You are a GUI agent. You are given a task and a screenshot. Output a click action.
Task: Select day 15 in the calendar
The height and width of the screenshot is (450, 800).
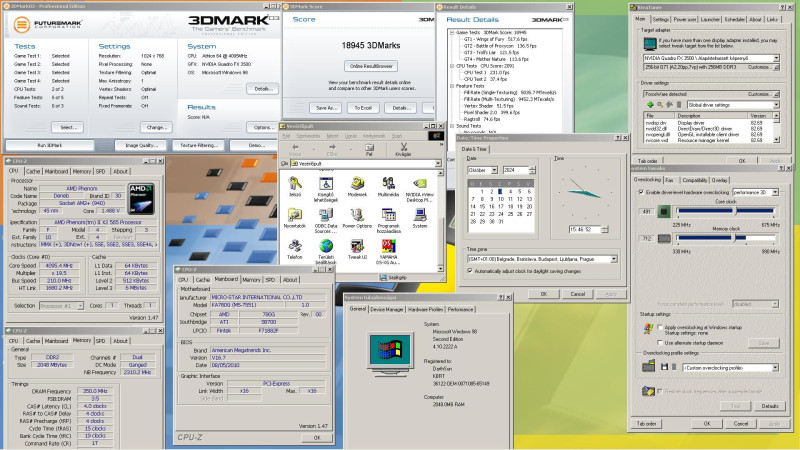tap(482, 207)
